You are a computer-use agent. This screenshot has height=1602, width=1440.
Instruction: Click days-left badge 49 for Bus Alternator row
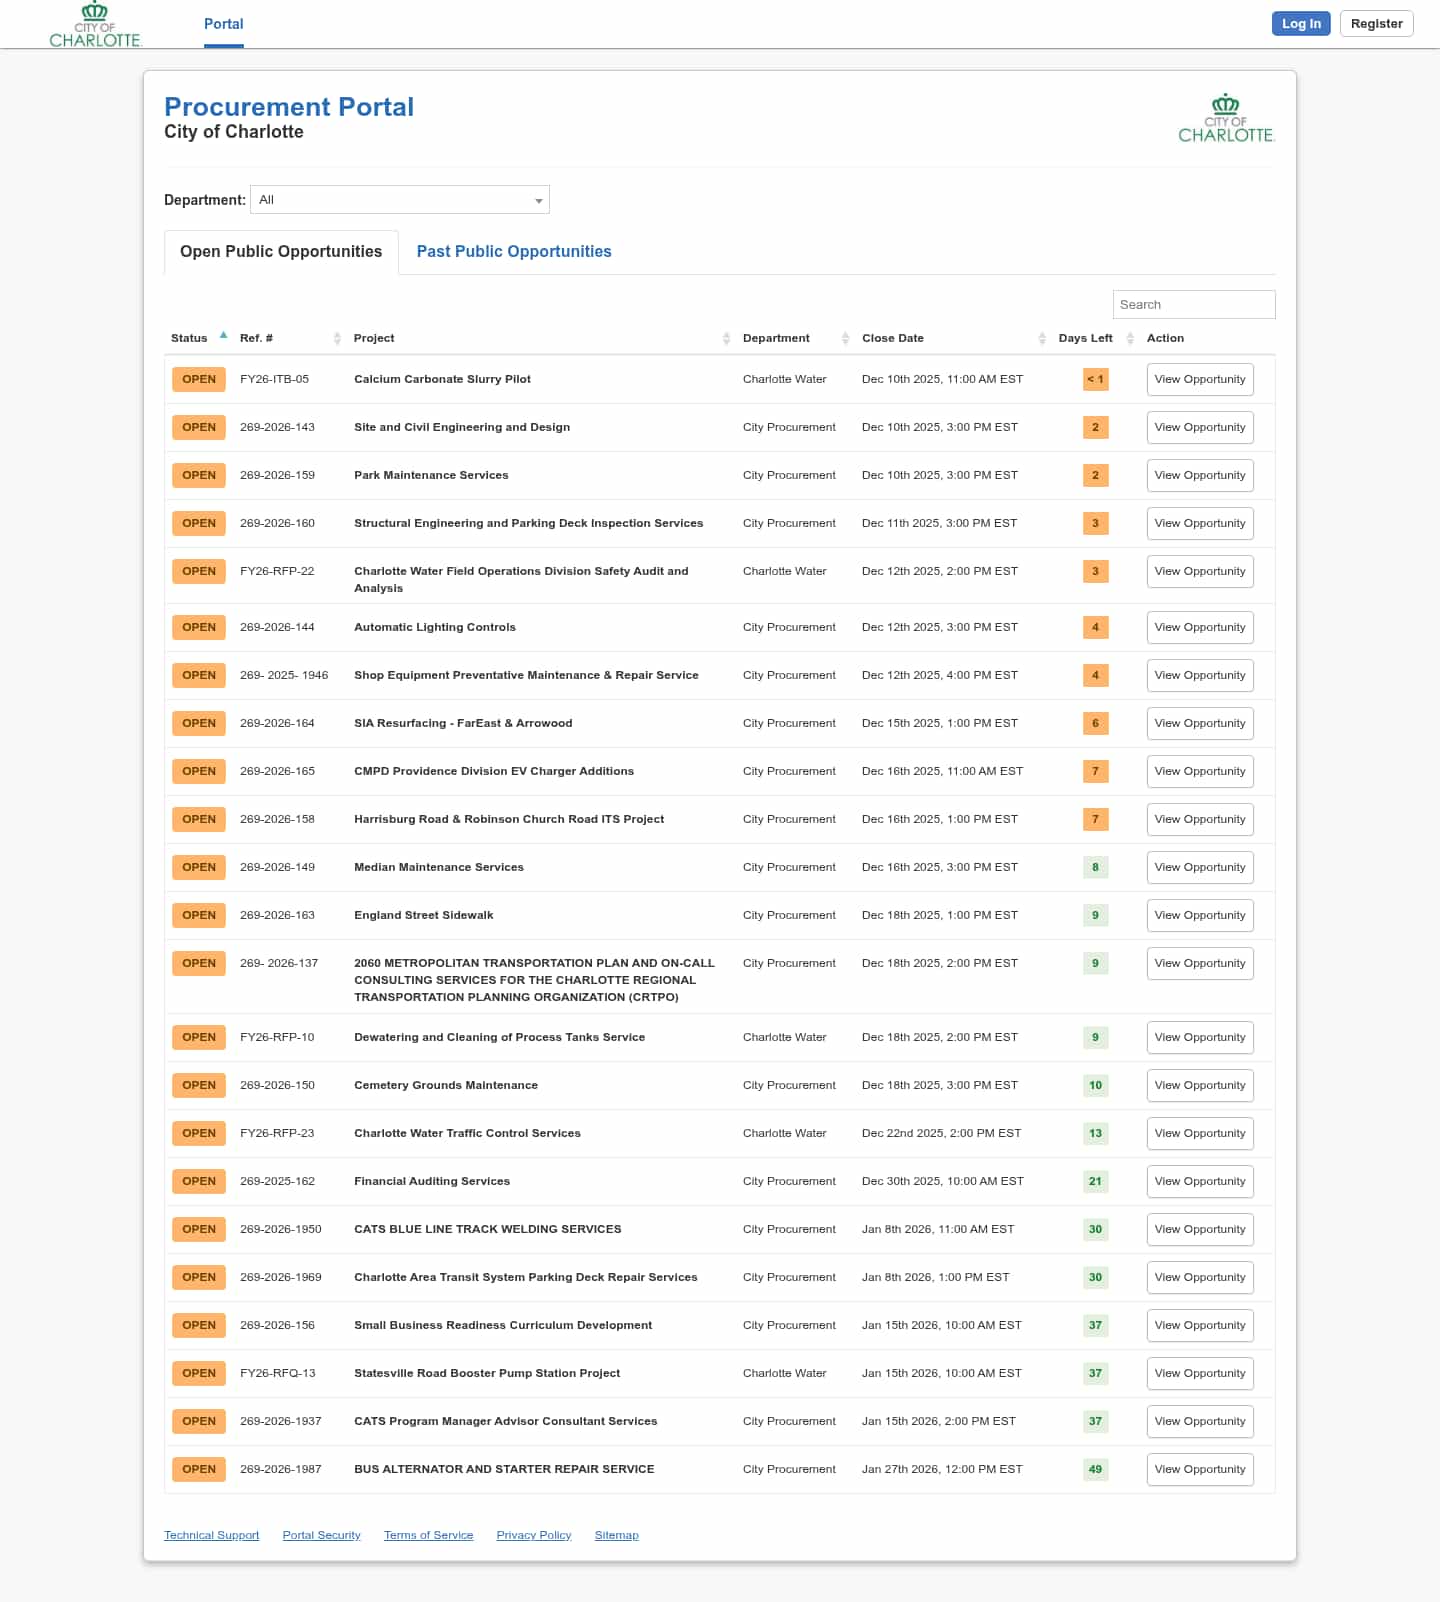[x=1096, y=1470]
